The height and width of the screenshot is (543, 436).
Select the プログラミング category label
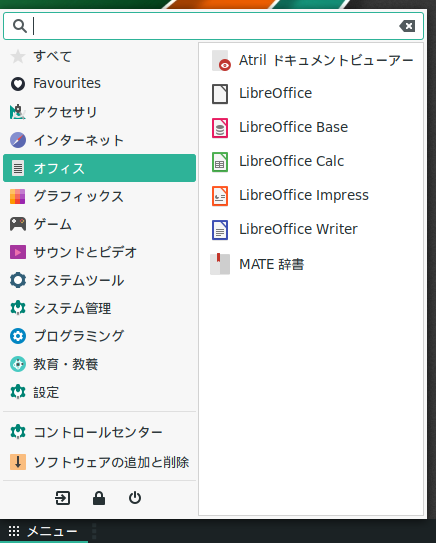79,336
